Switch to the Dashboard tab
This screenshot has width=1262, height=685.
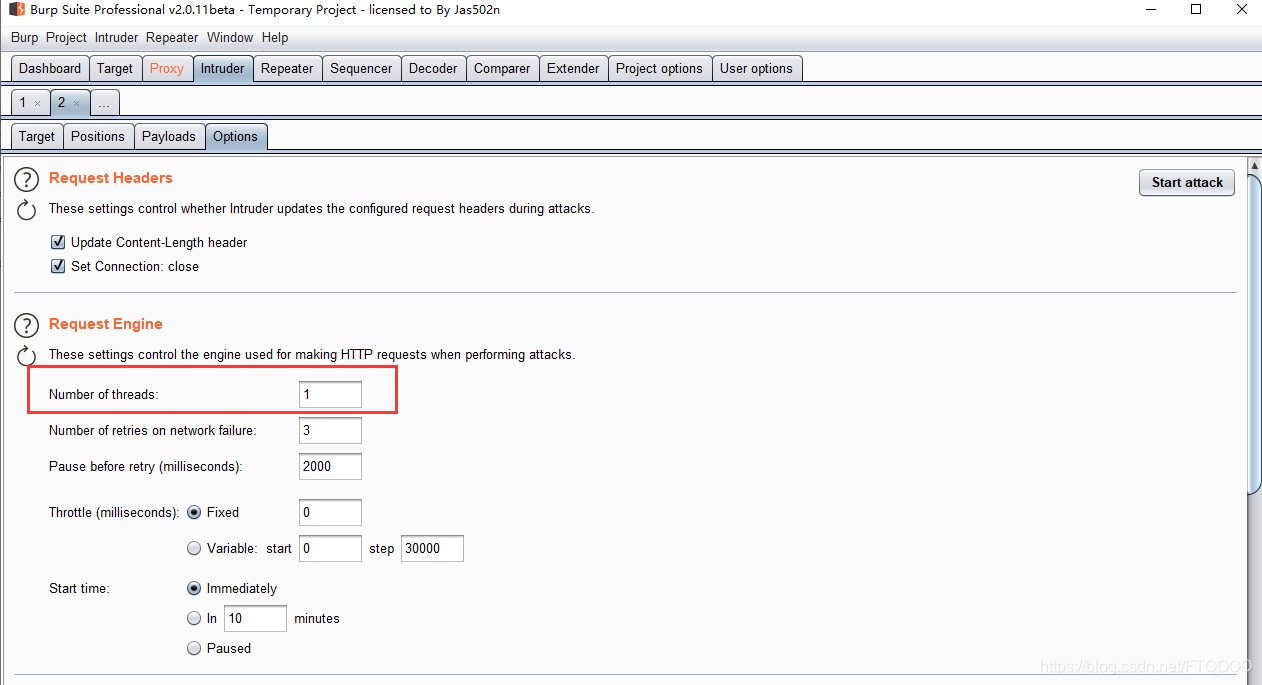(50, 68)
